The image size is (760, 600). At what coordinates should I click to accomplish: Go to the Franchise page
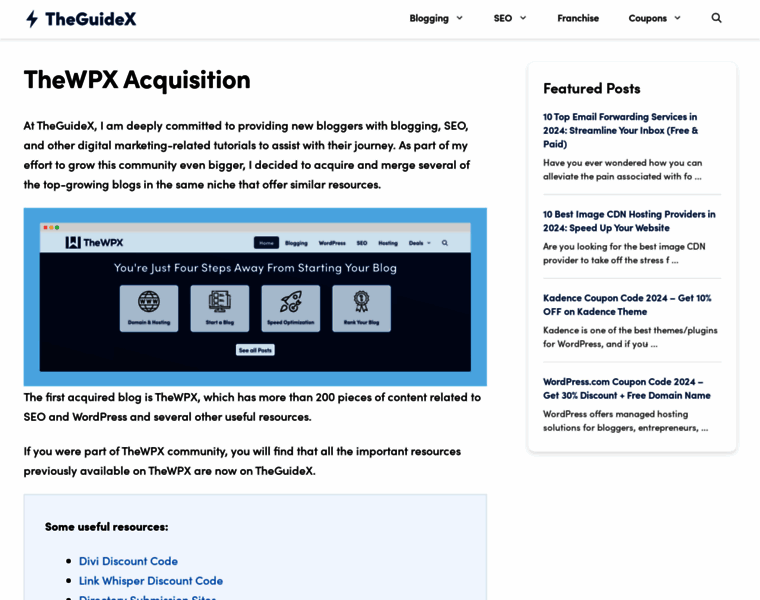(578, 18)
